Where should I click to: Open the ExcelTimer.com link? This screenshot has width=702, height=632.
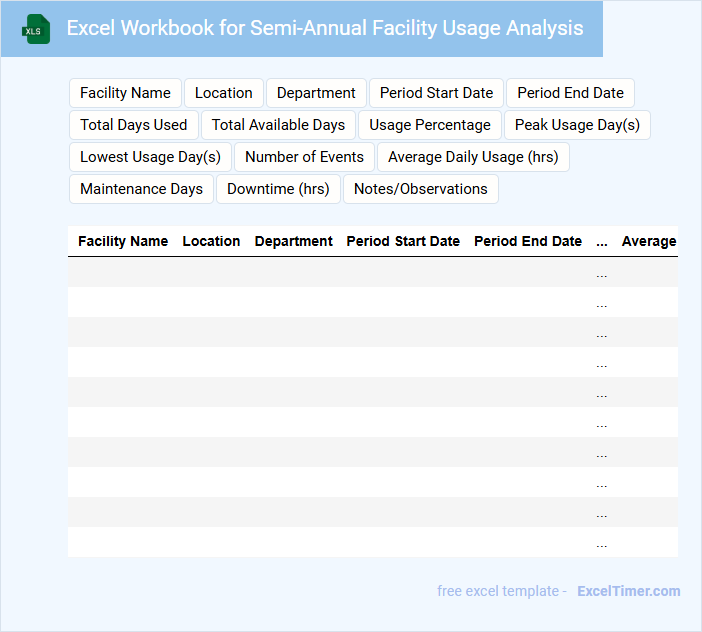click(x=628, y=591)
